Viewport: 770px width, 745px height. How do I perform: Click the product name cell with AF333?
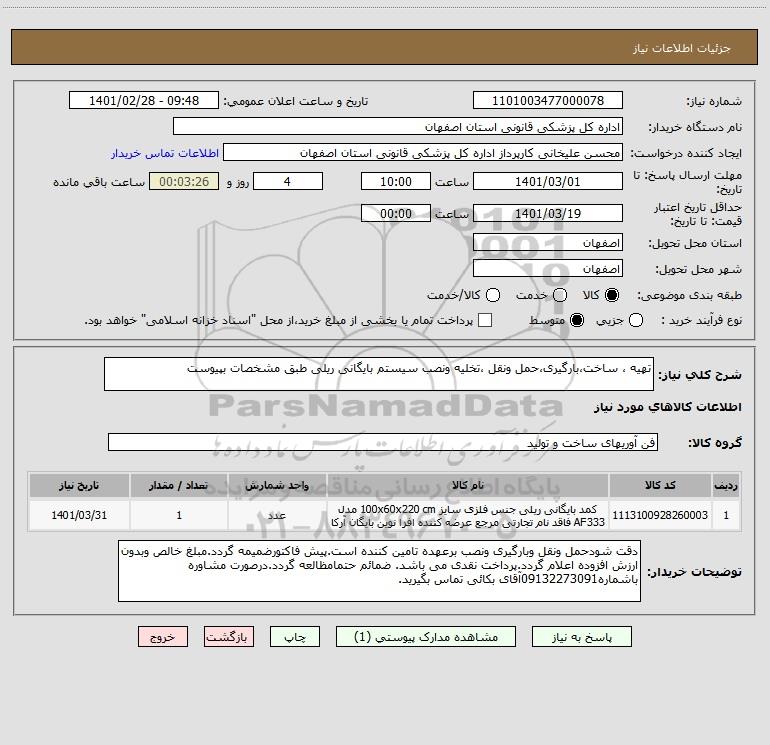pyautogui.click(x=468, y=515)
